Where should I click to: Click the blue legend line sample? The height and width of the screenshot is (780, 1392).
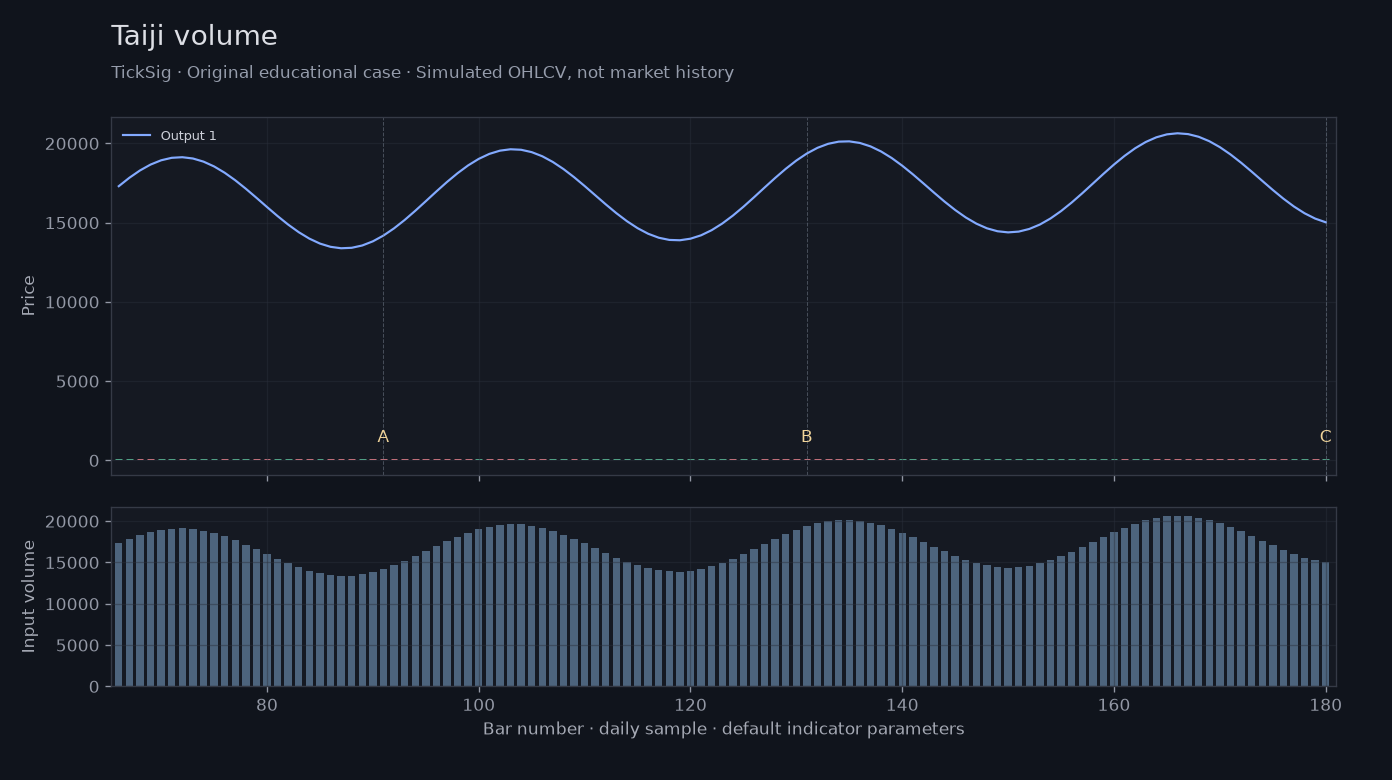[x=136, y=136]
